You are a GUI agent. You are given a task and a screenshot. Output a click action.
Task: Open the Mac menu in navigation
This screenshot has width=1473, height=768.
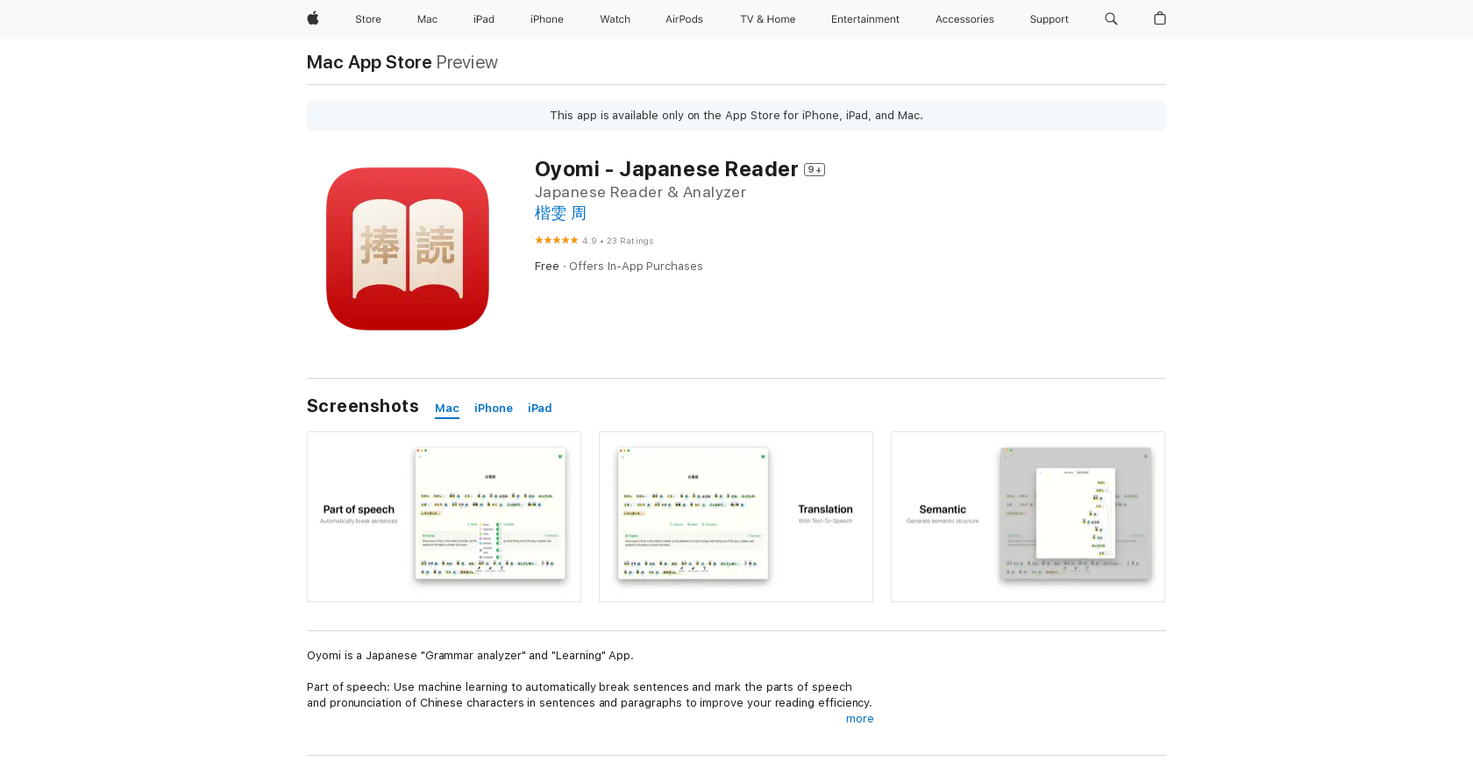point(427,19)
